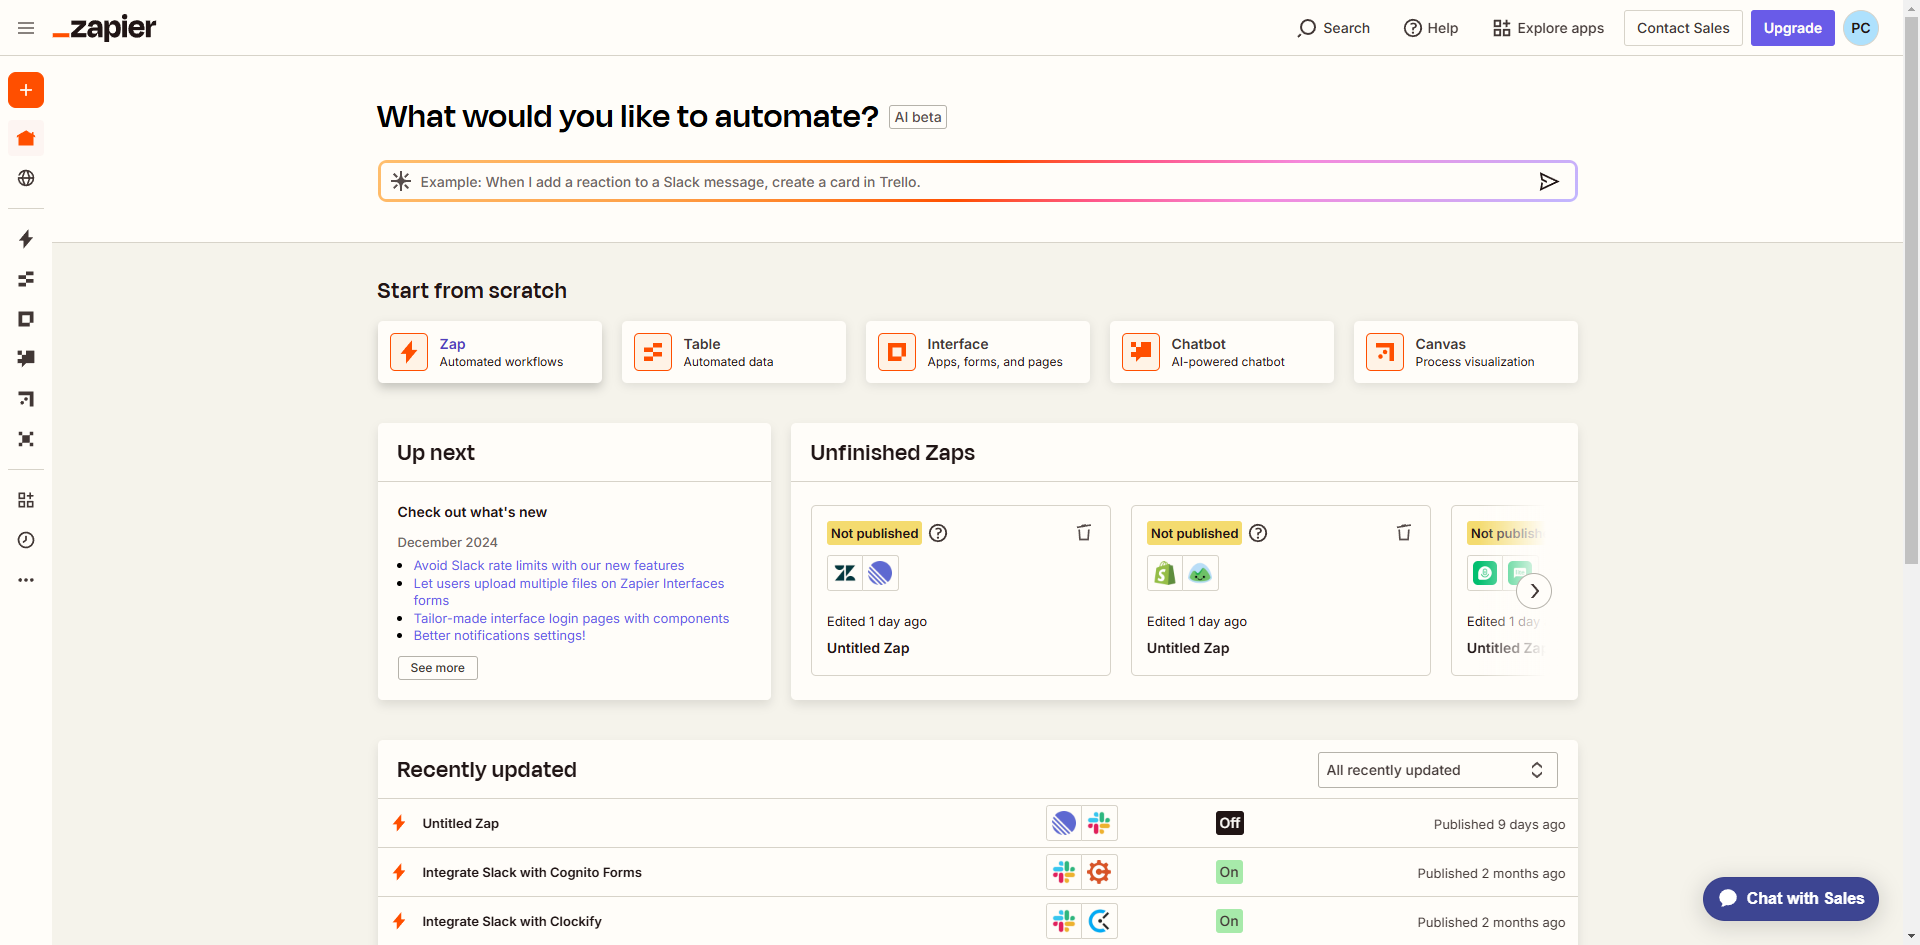Open Zap history clock icon in sidebar
The image size is (1920, 945).
point(26,540)
